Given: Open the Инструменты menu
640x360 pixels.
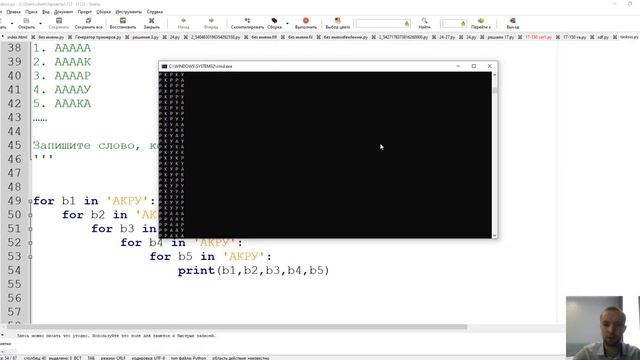Looking at the screenshot, I should [x=129, y=12].
